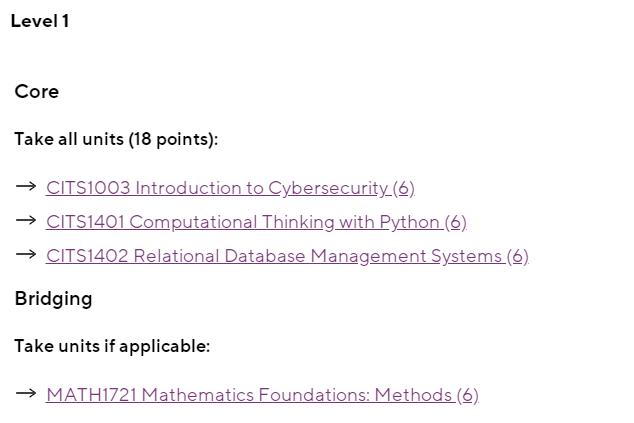
Task: Click the Level 1 heading
Action: tap(40, 21)
